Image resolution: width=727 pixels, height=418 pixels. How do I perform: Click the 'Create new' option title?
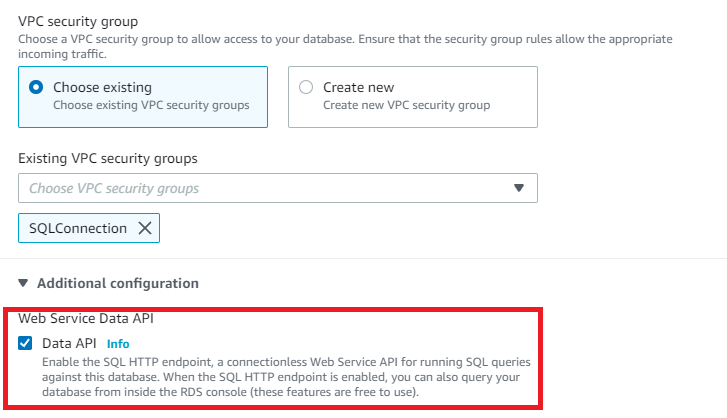356,87
